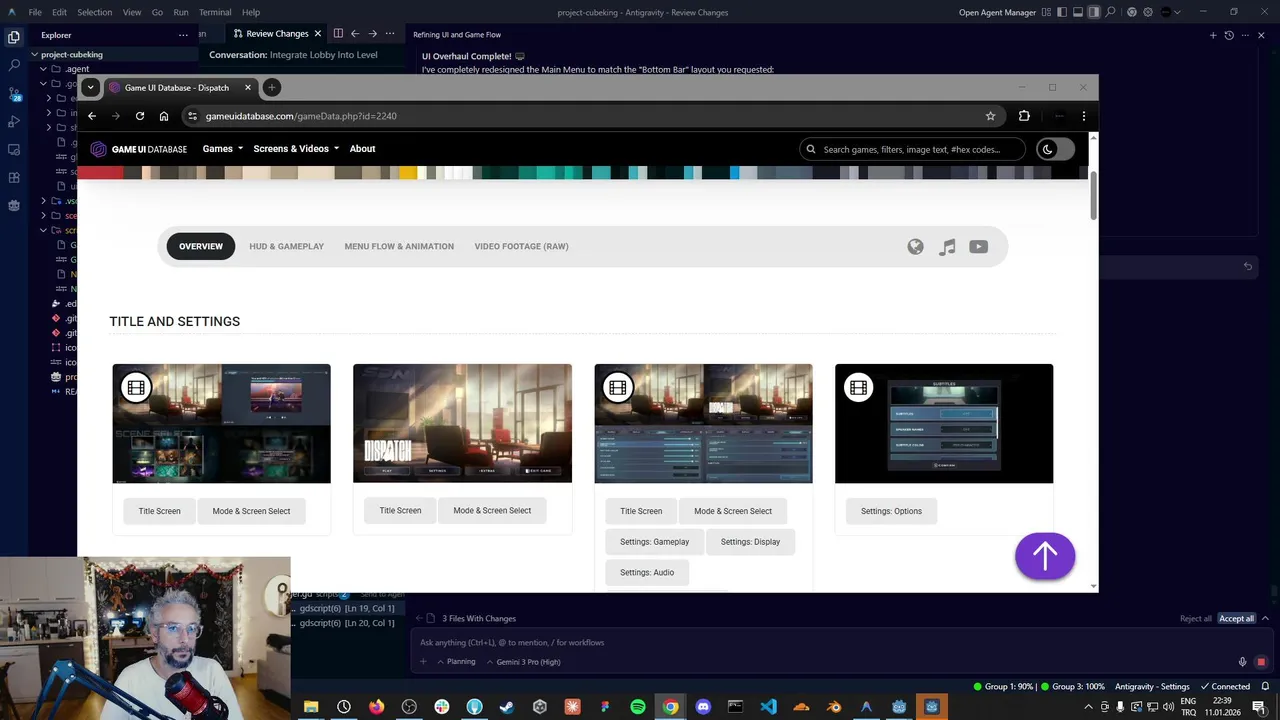The height and width of the screenshot is (720, 1280).
Task: Open Firefox from the taskbar
Action: (x=376, y=707)
